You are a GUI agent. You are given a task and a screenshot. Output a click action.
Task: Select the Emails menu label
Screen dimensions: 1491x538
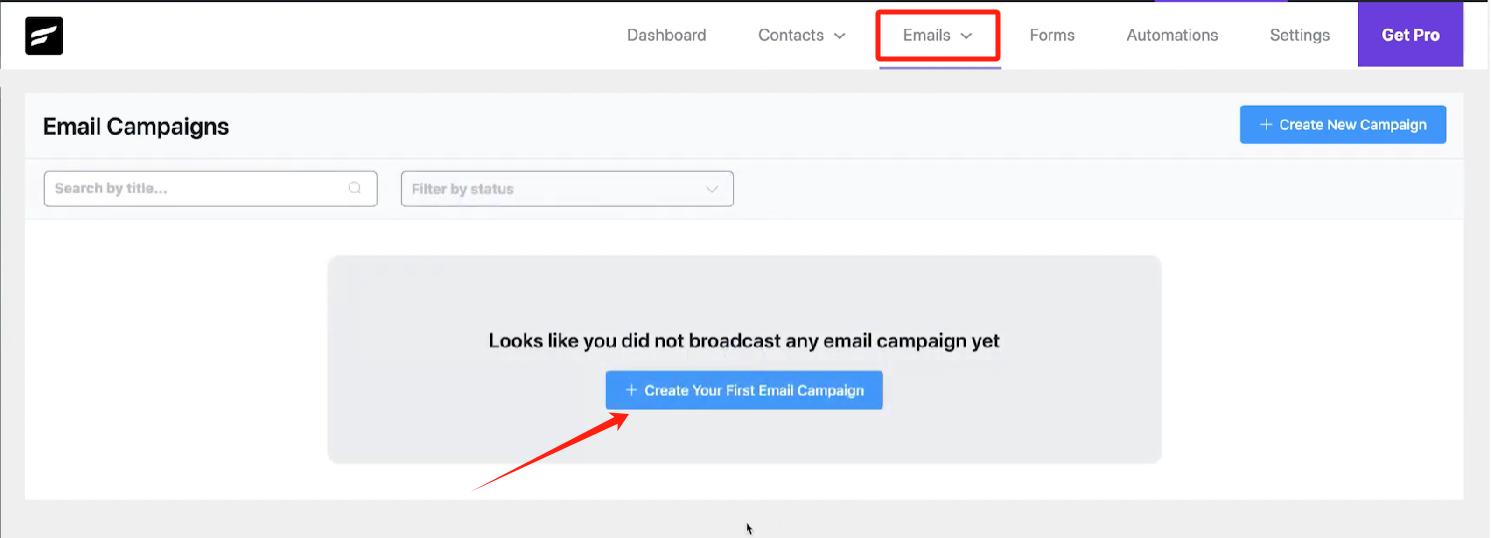(x=926, y=35)
